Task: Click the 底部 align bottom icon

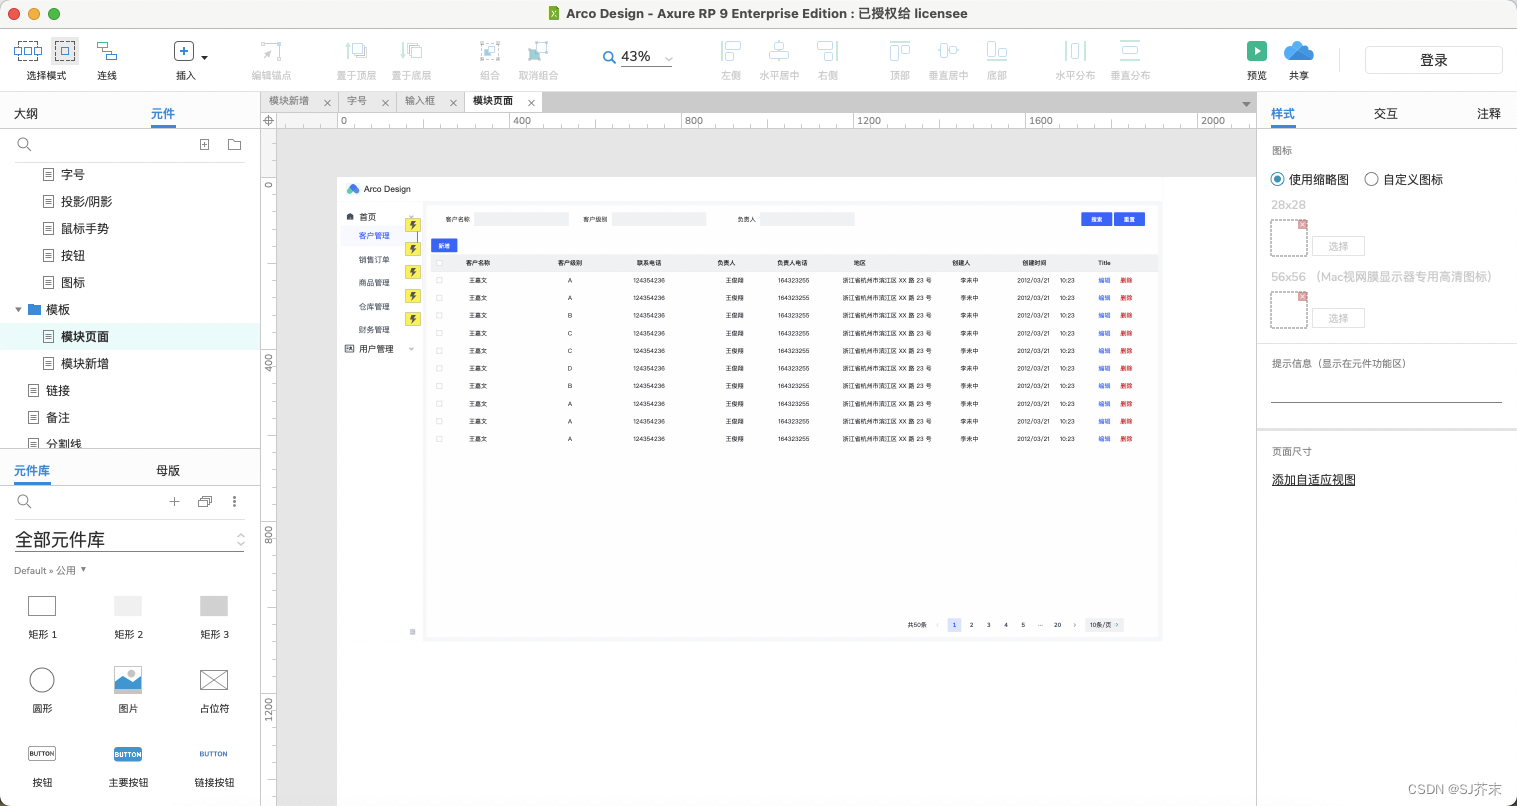Action: pyautogui.click(x=997, y=51)
